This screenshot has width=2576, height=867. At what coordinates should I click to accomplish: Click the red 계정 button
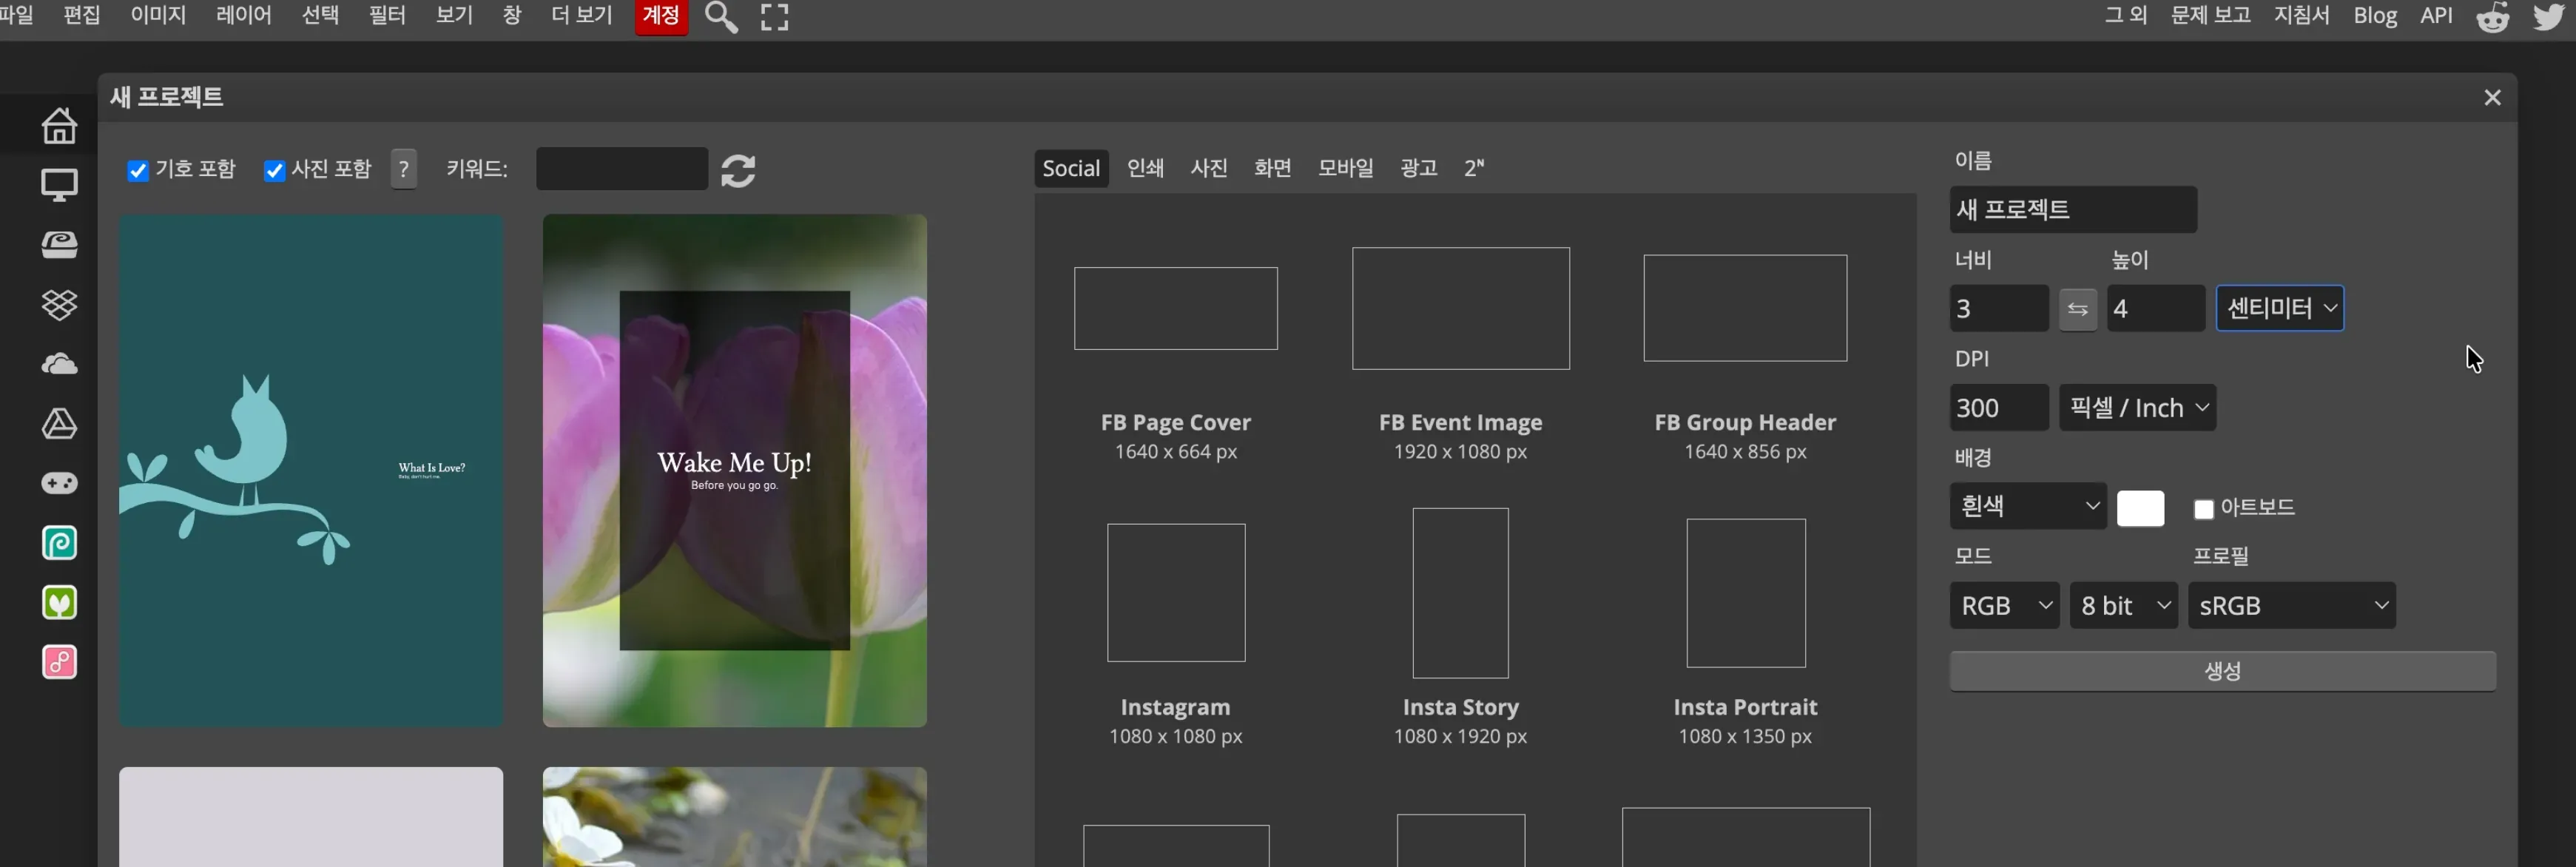tap(661, 17)
